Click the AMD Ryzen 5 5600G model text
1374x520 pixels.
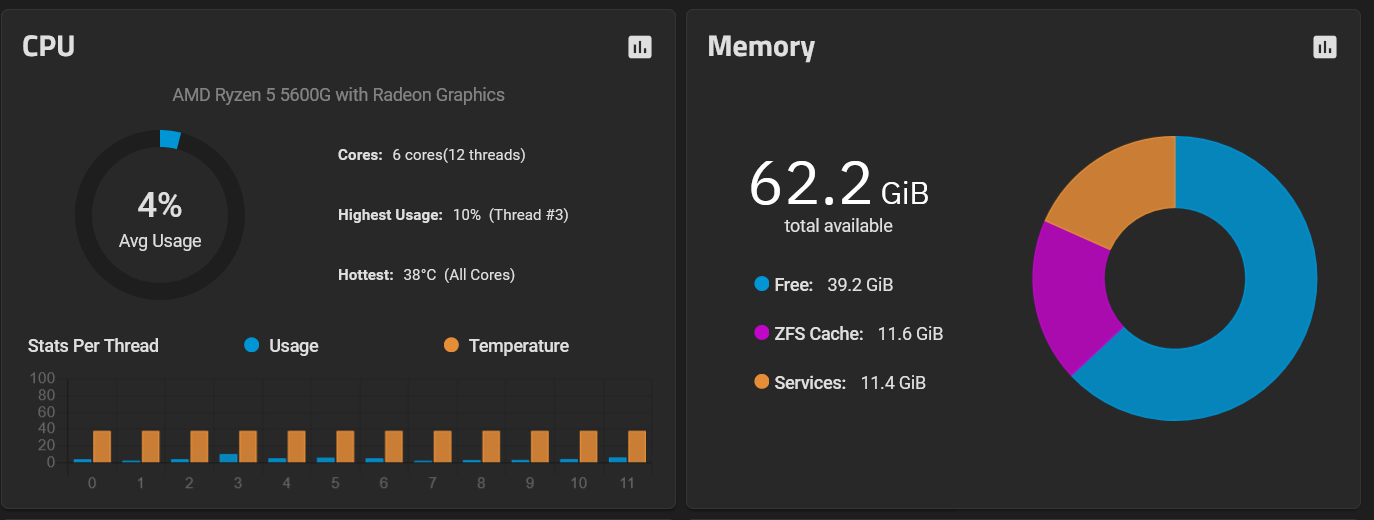(x=338, y=95)
